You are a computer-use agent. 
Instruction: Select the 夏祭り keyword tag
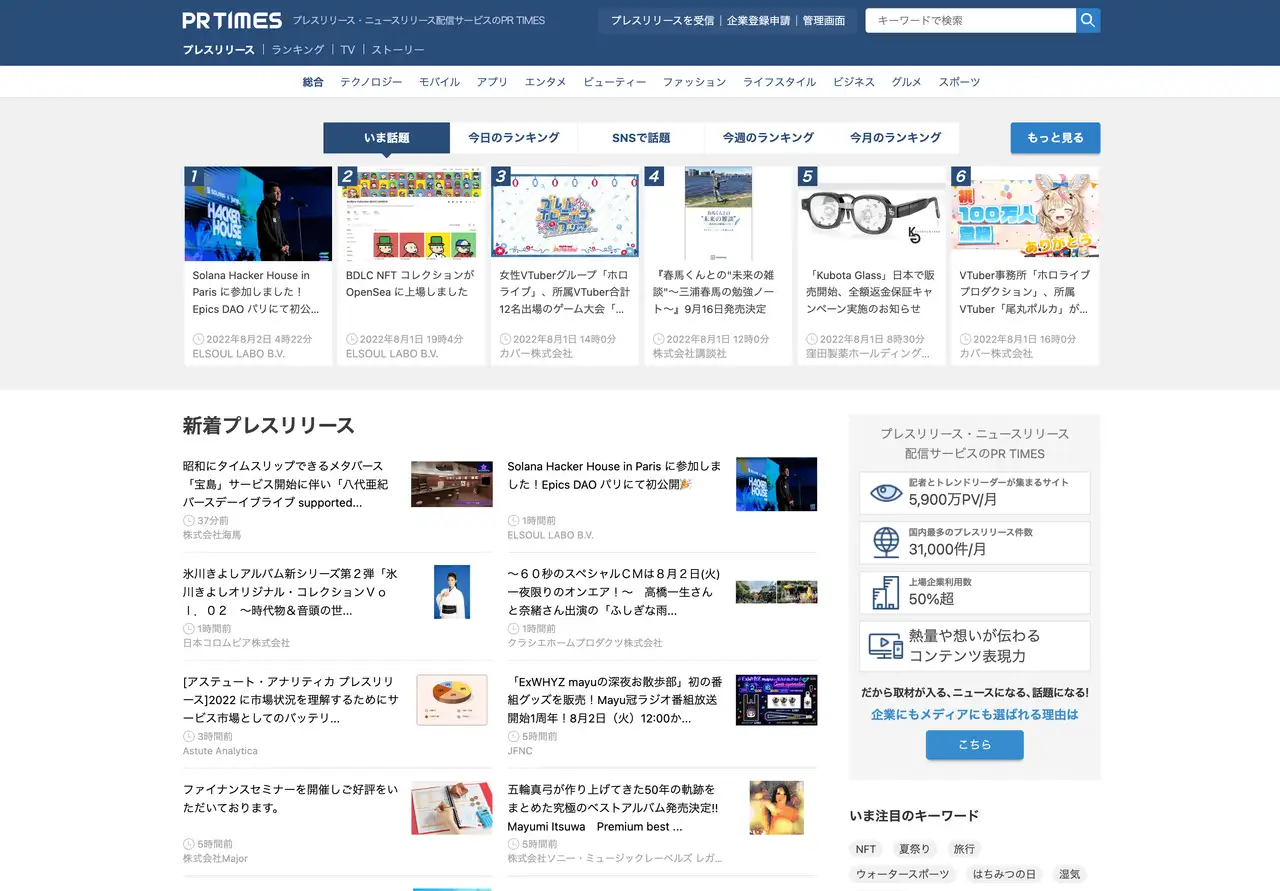[914, 849]
